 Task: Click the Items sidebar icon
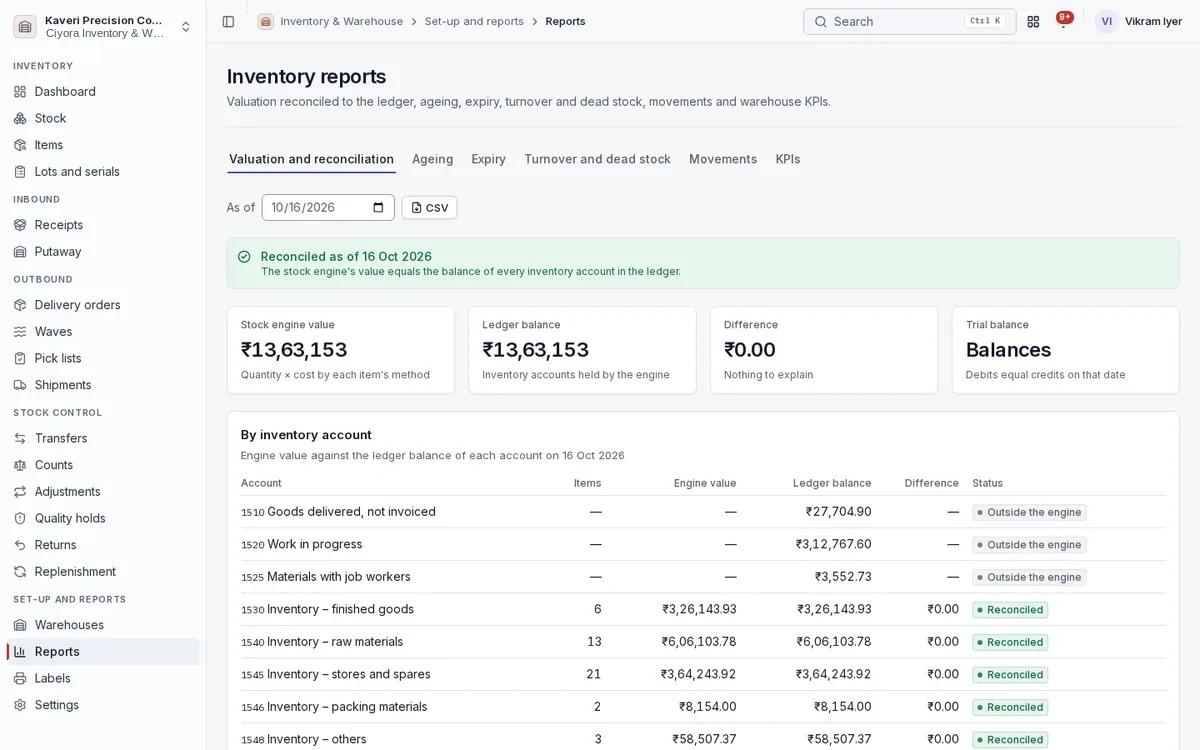coord(20,145)
